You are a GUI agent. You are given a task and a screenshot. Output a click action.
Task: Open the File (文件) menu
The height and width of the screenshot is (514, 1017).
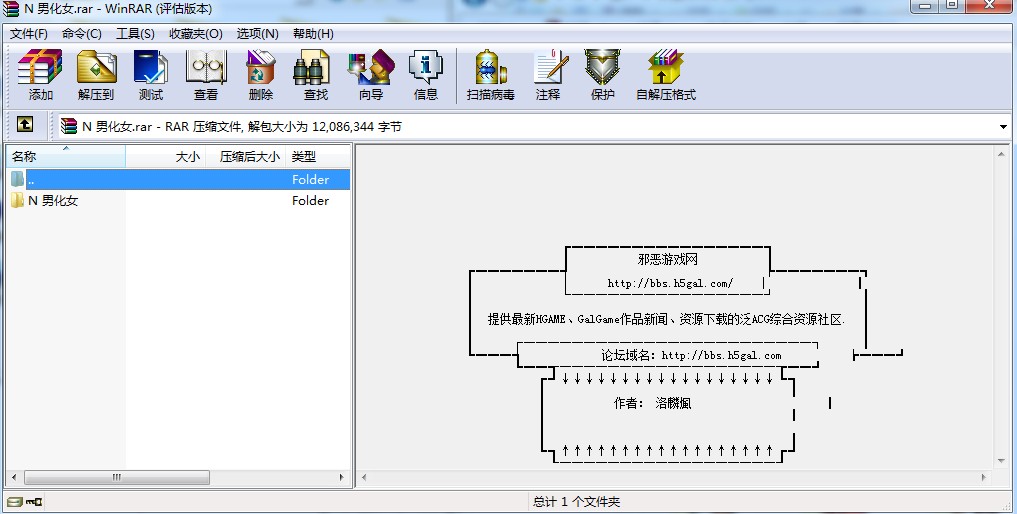pyautogui.click(x=29, y=33)
